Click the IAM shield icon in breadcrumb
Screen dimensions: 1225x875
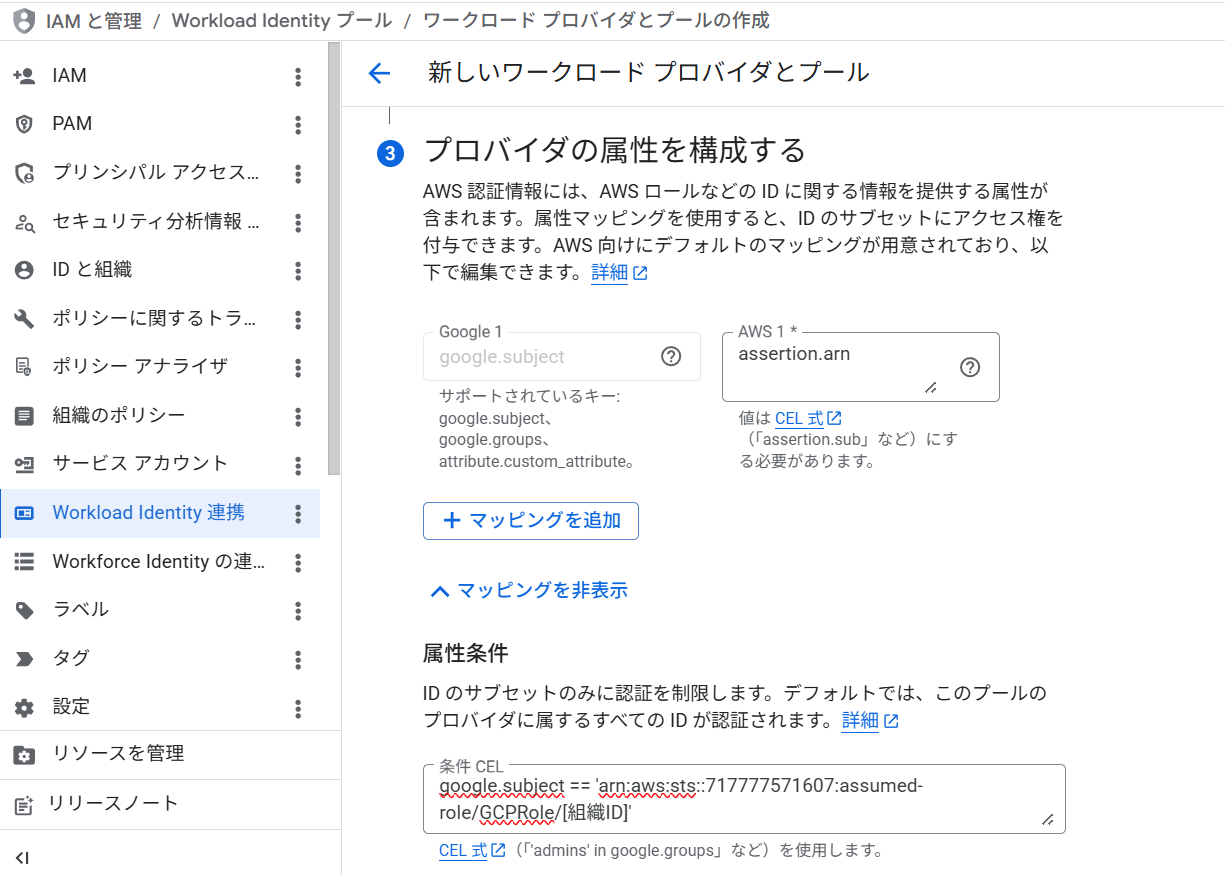coord(24,20)
